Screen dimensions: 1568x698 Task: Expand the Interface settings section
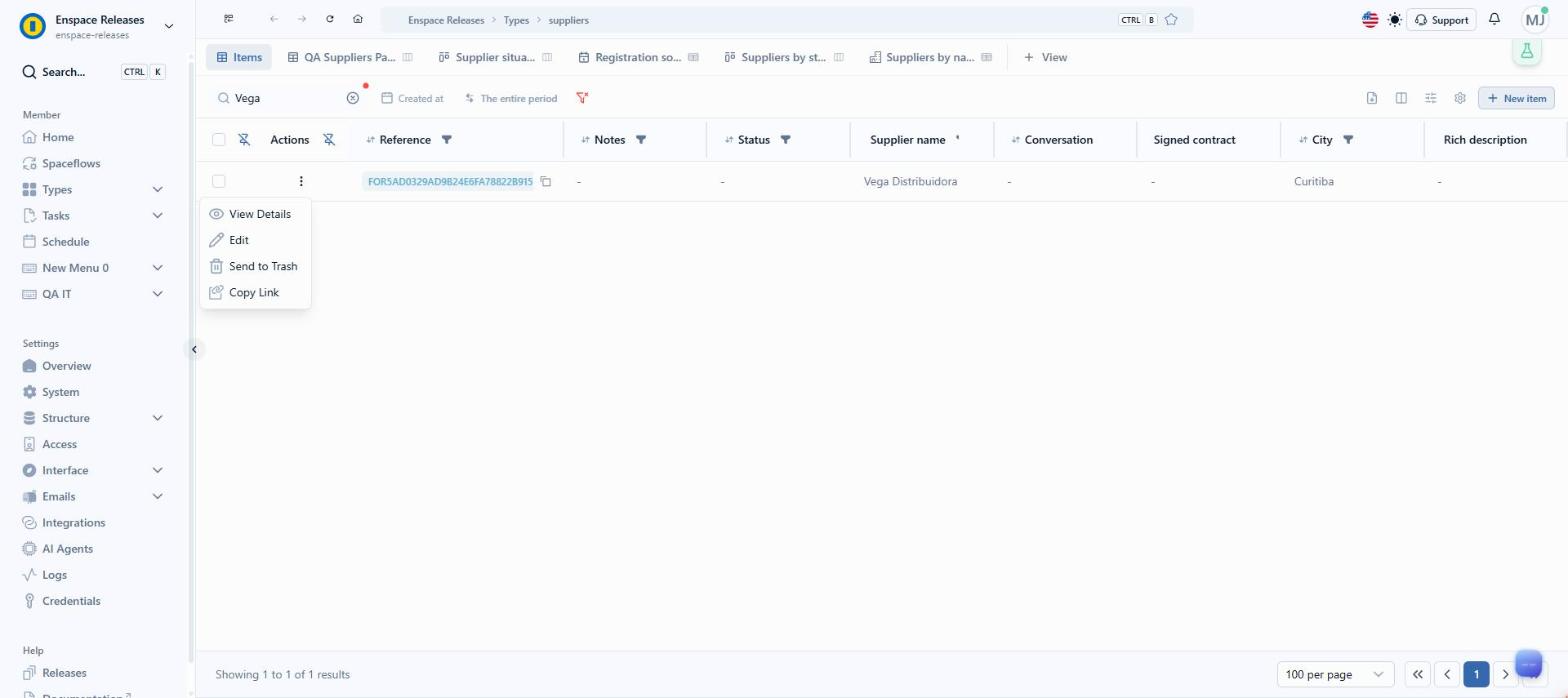point(157,470)
